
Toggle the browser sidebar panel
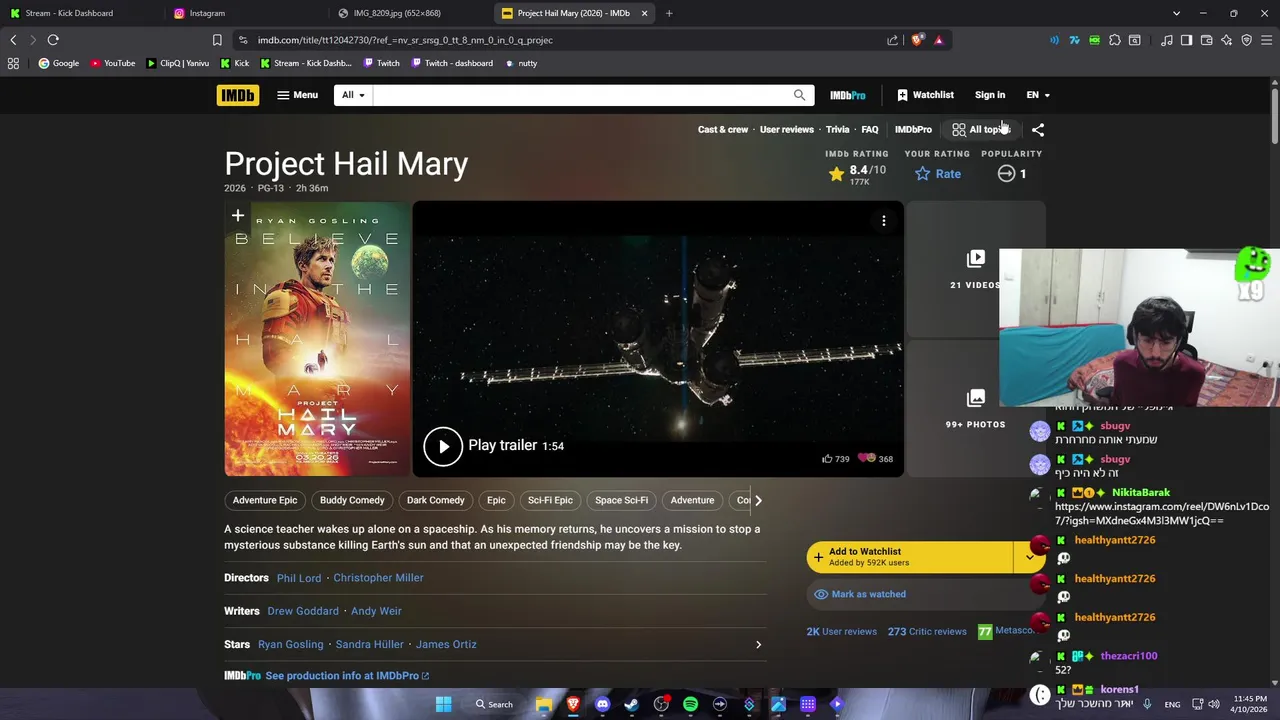pos(1186,40)
